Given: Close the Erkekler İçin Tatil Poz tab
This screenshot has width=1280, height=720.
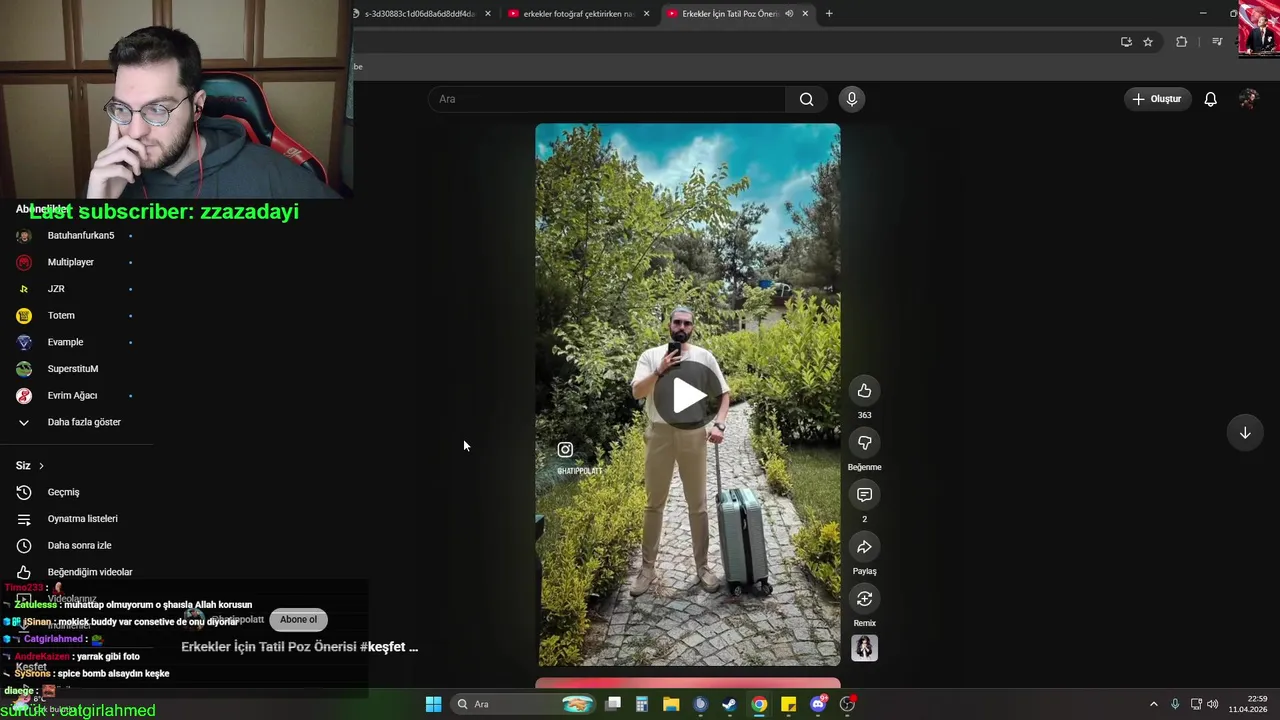Looking at the screenshot, I should (805, 14).
